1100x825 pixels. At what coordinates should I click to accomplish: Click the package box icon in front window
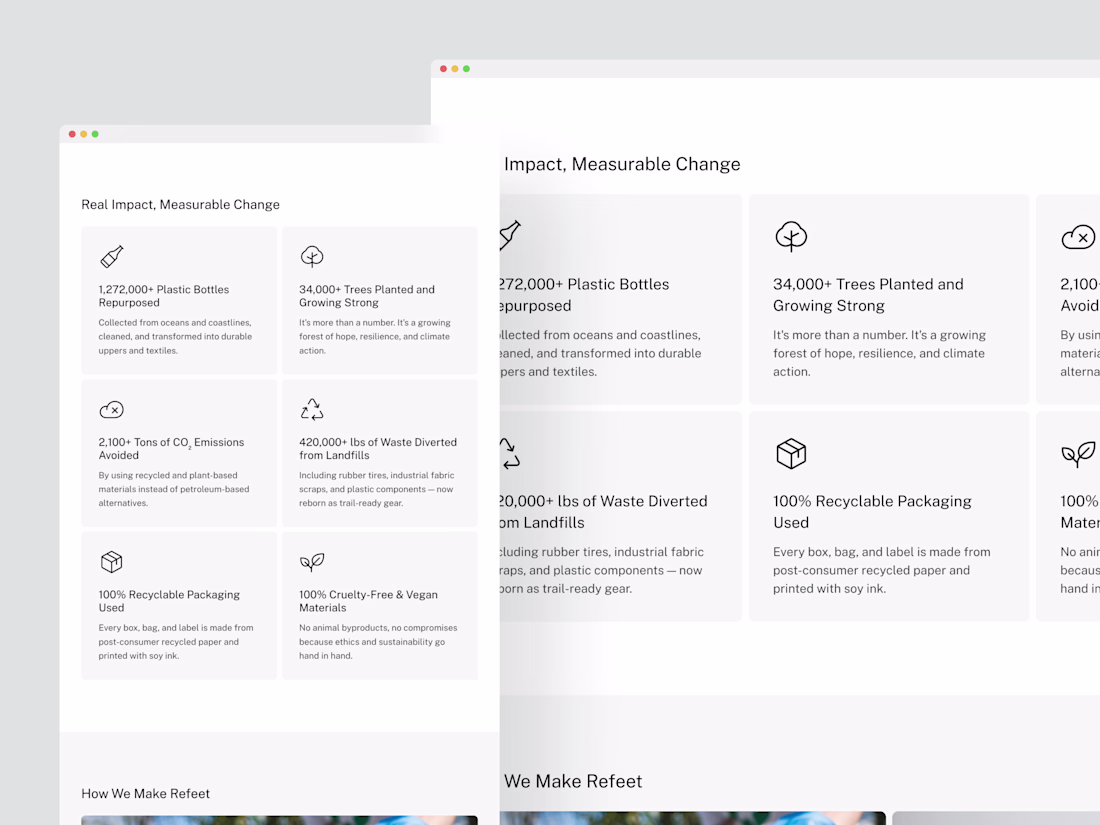(112, 562)
